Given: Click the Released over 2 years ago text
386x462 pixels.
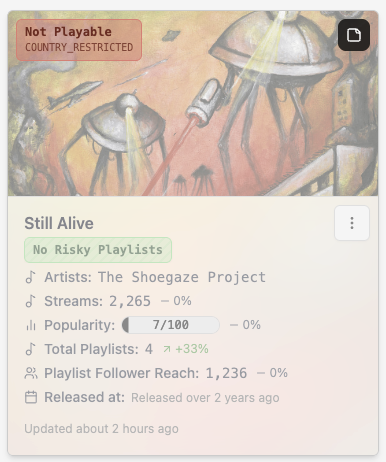Looking at the screenshot, I should point(205,398).
